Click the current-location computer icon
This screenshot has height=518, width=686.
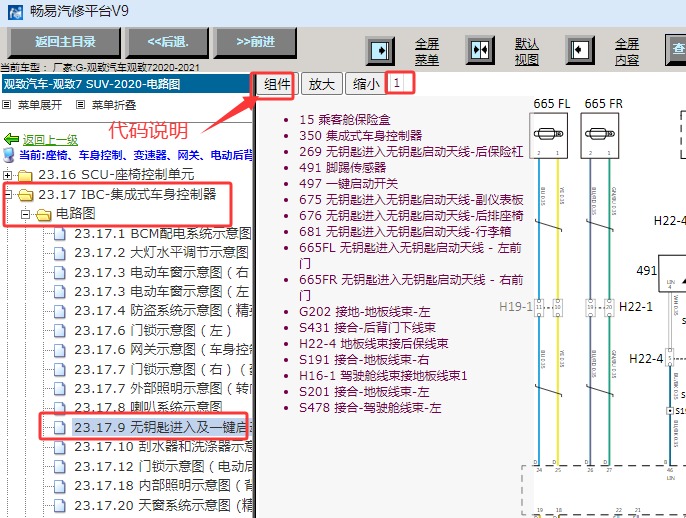8,155
